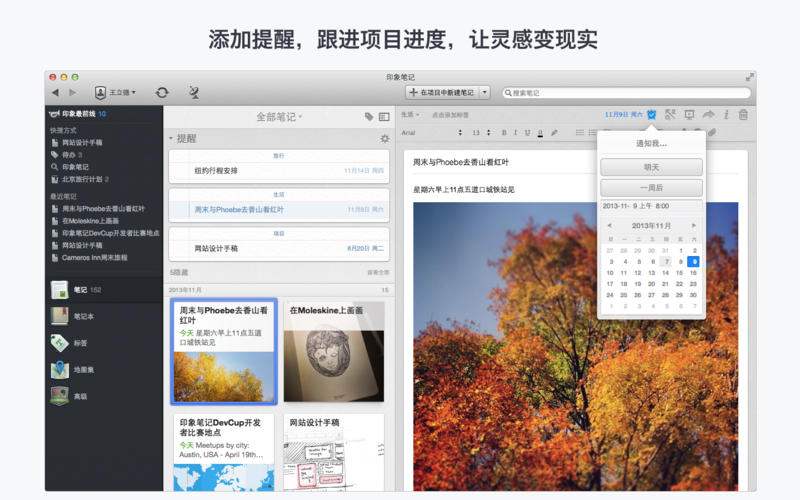The height and width of the screenshot is (500, 800).
Task: Click the 搜索笔记 search field
Action: click(x=625, y=92)
